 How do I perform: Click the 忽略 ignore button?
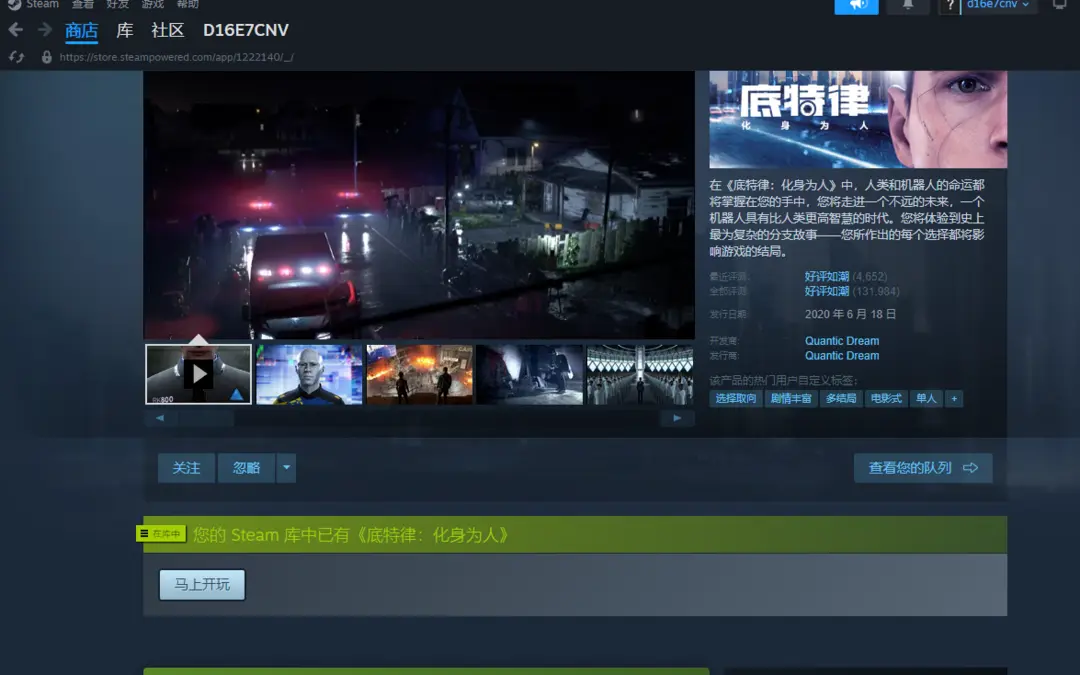tap(247, 468)
